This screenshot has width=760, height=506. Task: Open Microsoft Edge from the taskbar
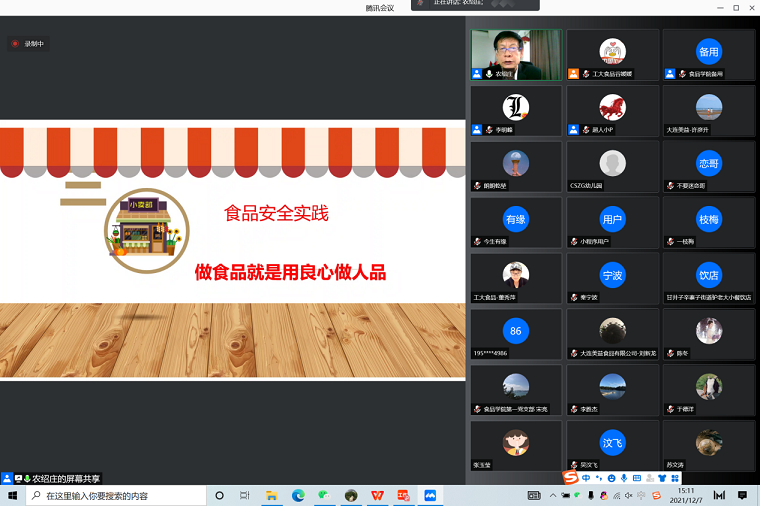(x=298, y=495)
